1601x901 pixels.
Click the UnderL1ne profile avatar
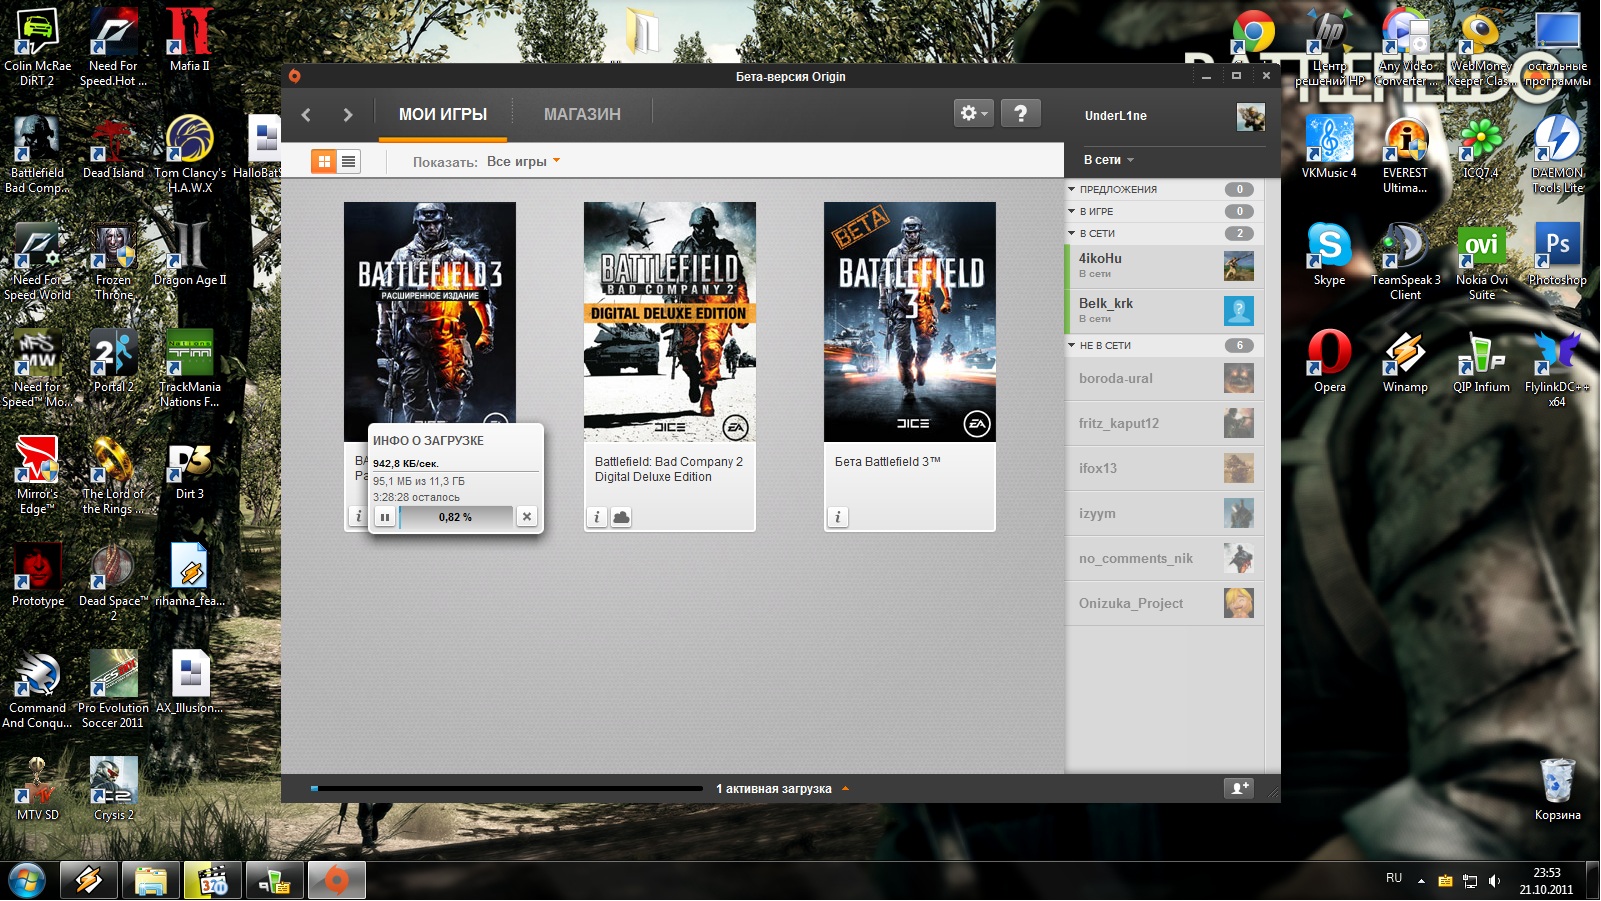pyautogui.click(x=1250, y=117)
